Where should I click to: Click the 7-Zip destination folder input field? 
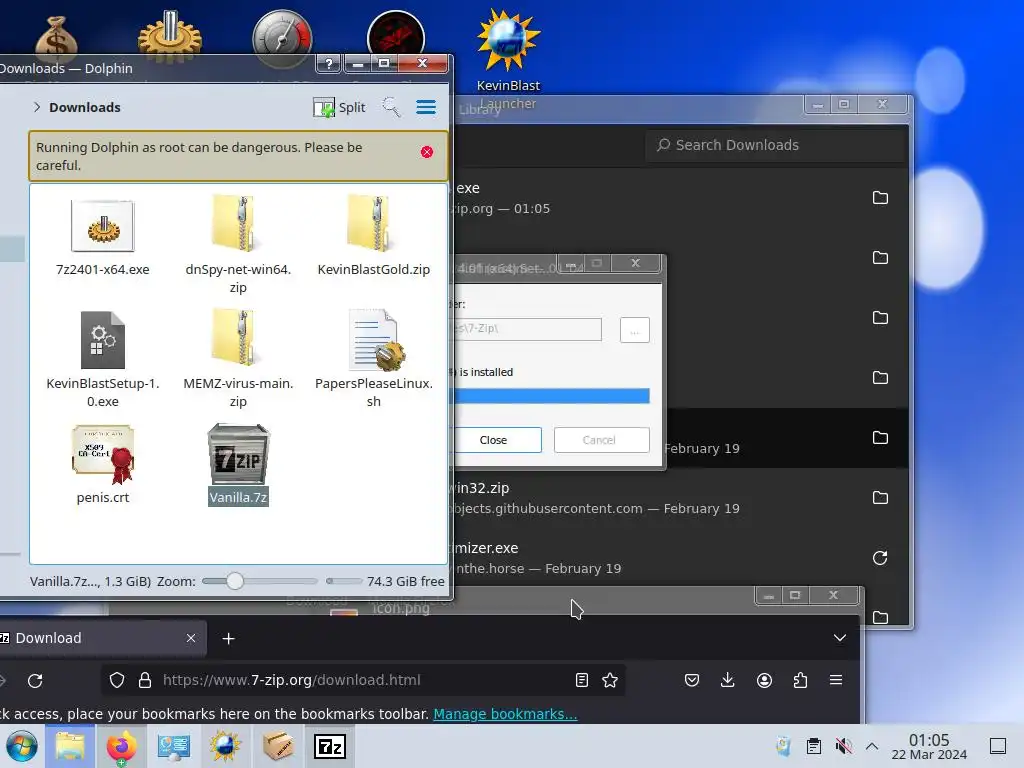[527, 329]
